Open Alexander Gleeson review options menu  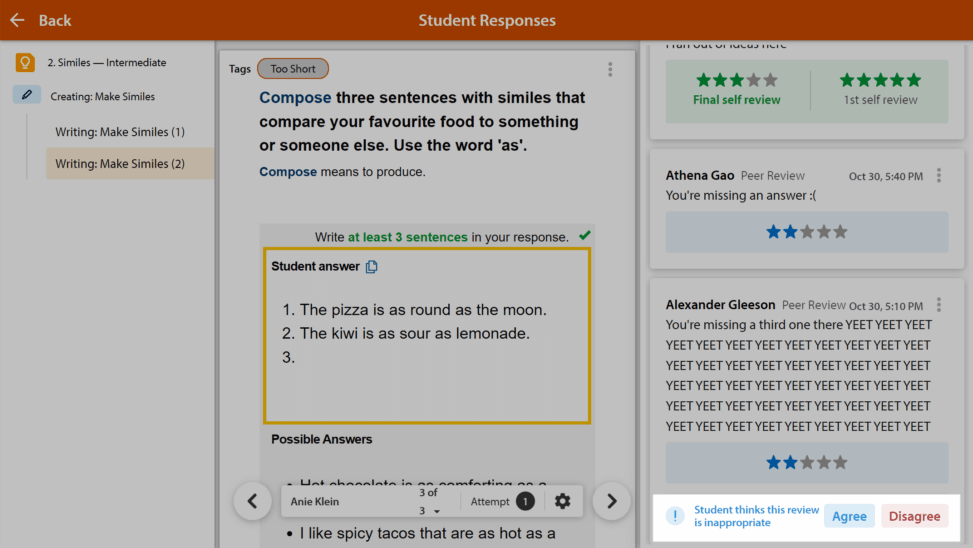pyautogui.click(x=939, y=305)
